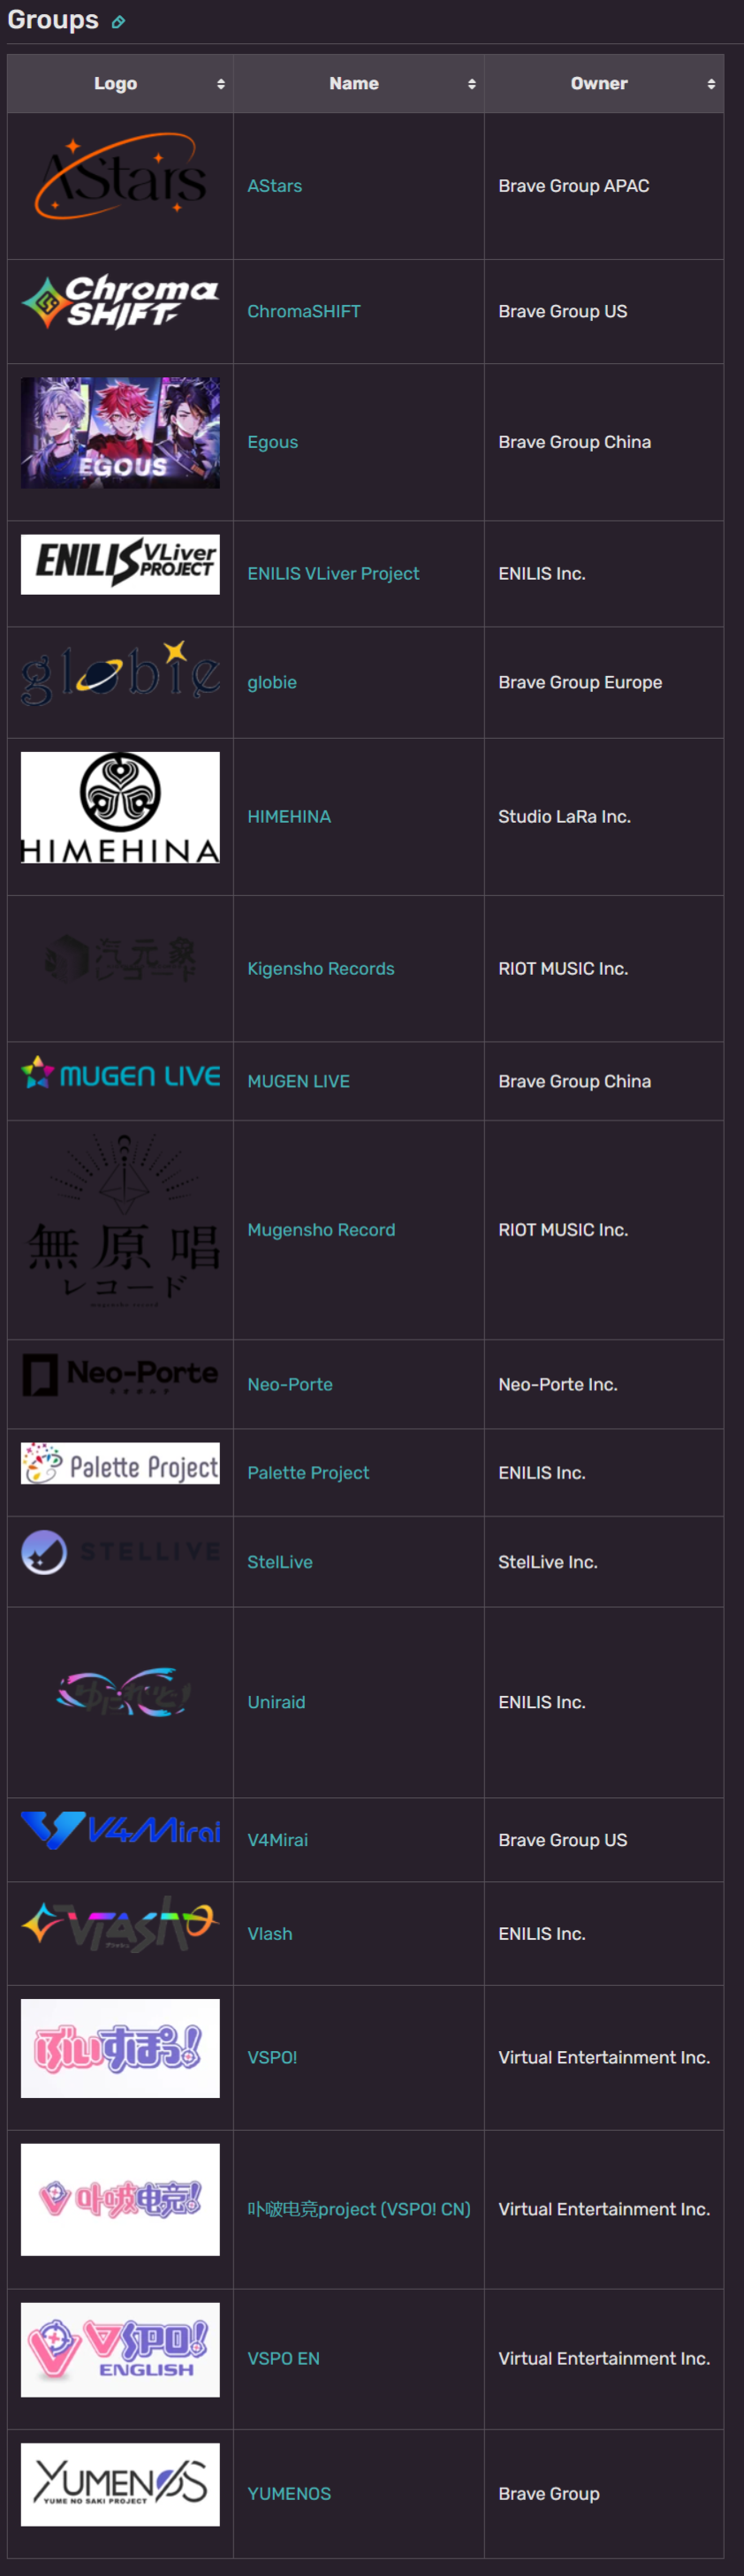Follow the V4Mirai name link
The width and height of the screenshot is (744, 2576).
[278, 1840]
